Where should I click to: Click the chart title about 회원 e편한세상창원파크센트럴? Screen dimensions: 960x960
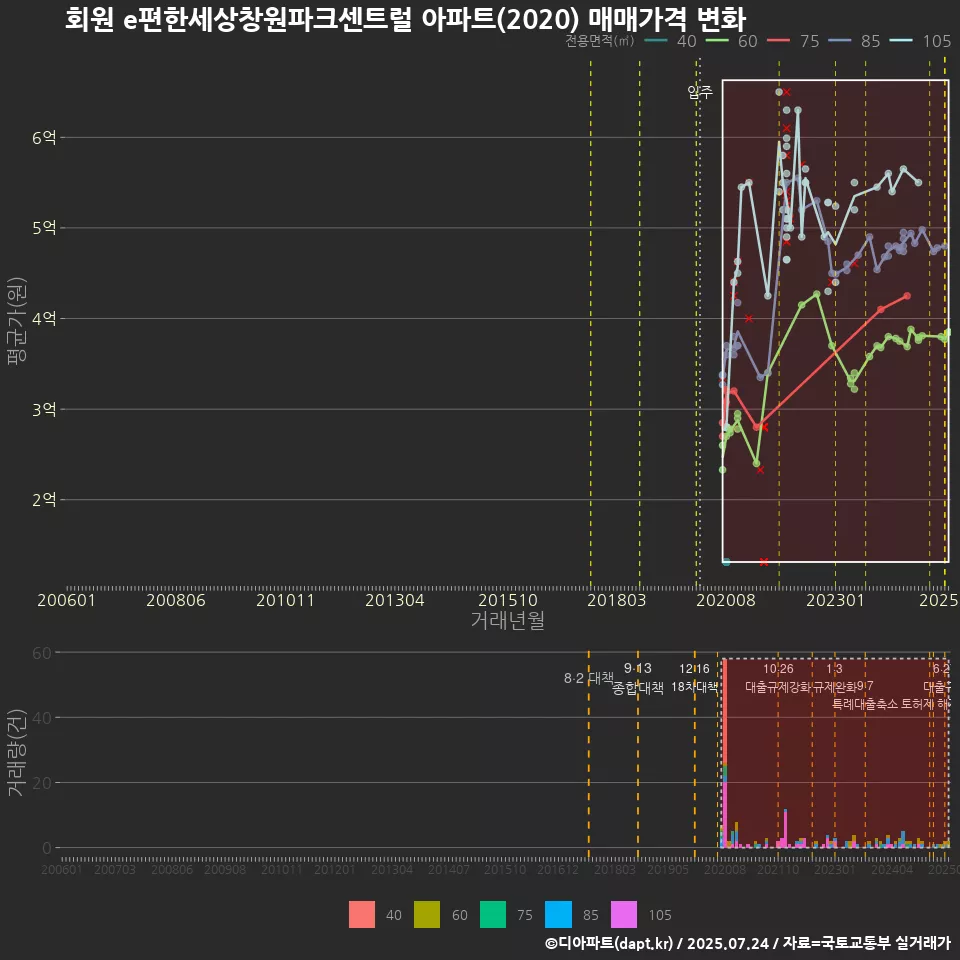coord(405,19)
